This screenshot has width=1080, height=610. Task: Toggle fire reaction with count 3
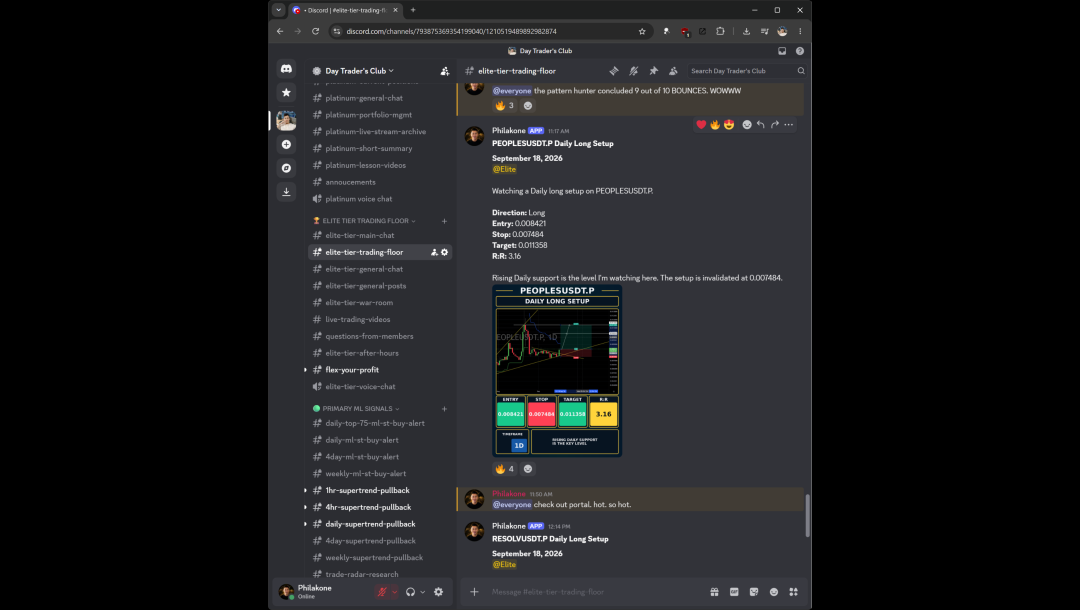click(x=505, y=105)
